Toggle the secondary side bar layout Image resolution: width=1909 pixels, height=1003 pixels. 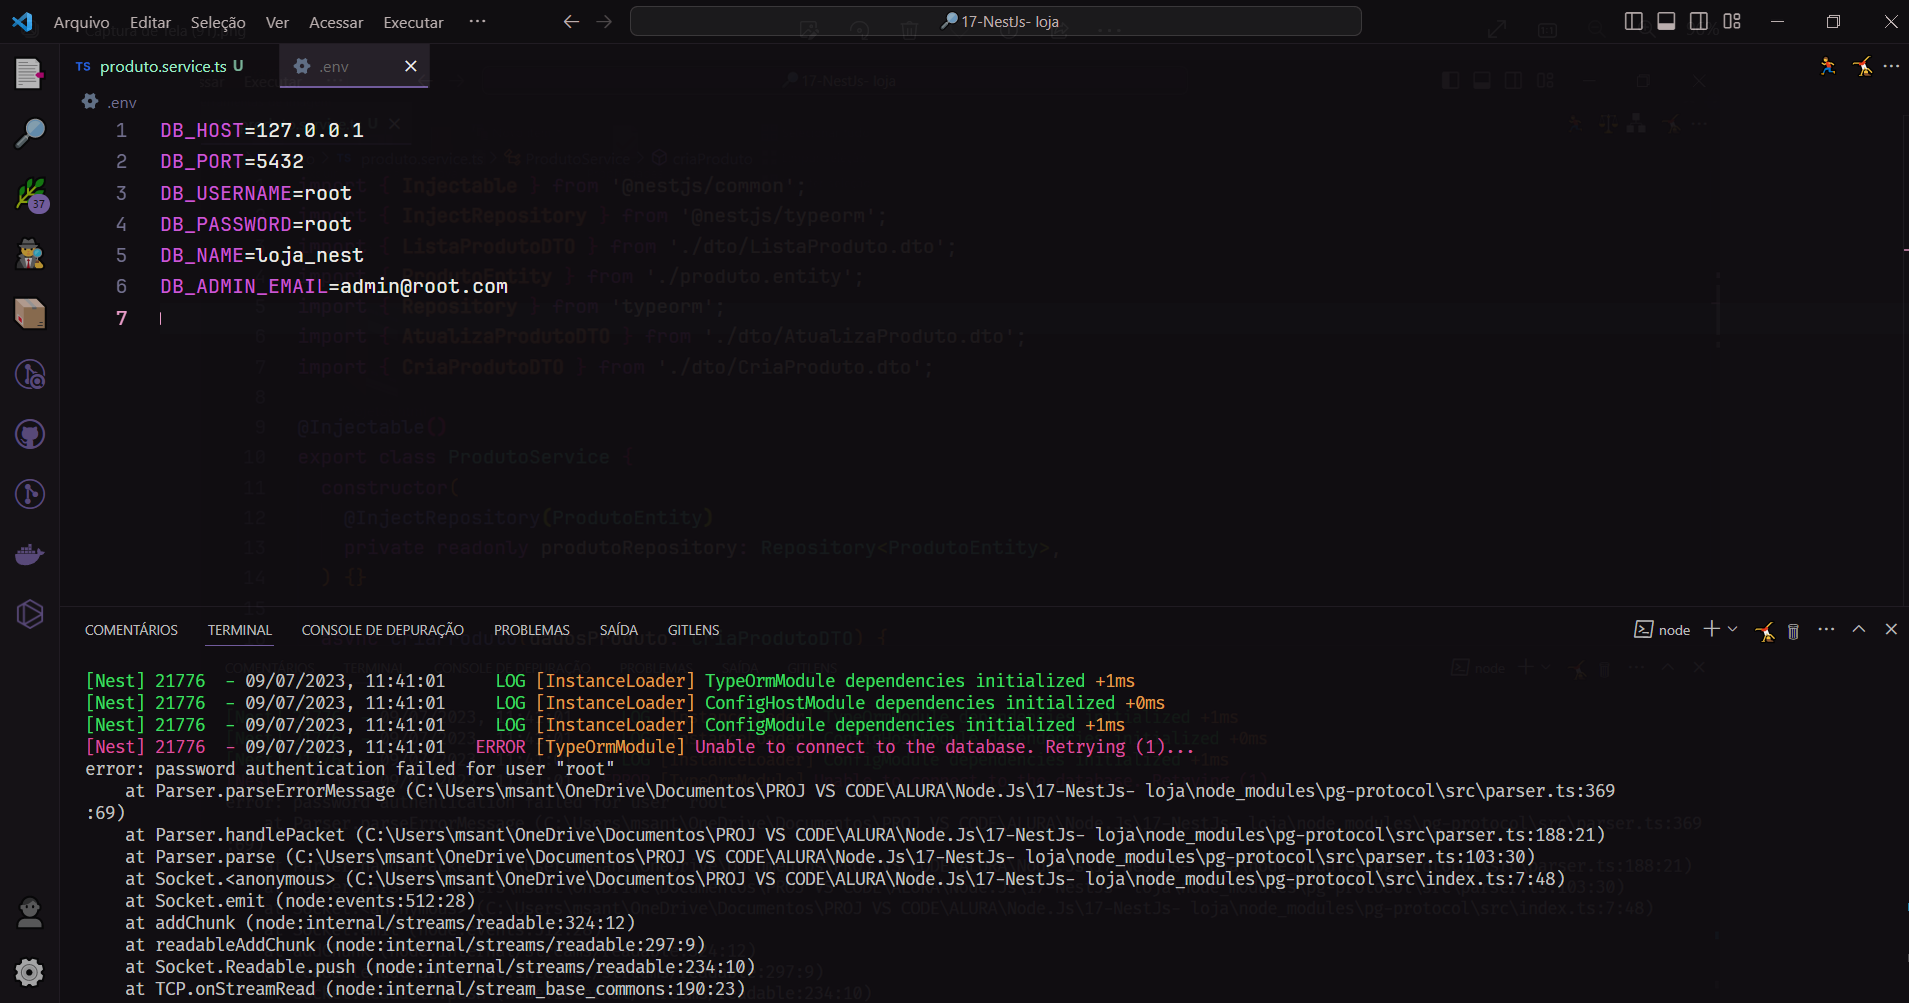1699,21
